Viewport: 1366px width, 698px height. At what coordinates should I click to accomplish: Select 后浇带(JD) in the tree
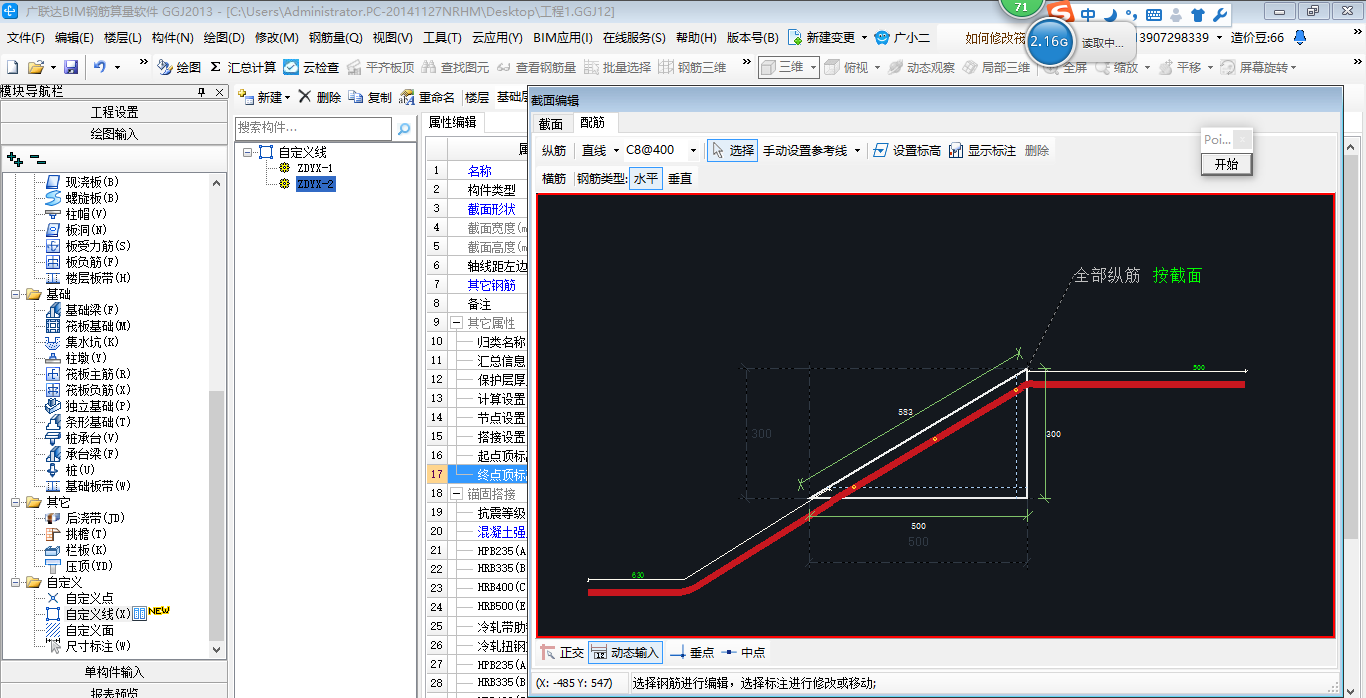[x=95, y=518]
